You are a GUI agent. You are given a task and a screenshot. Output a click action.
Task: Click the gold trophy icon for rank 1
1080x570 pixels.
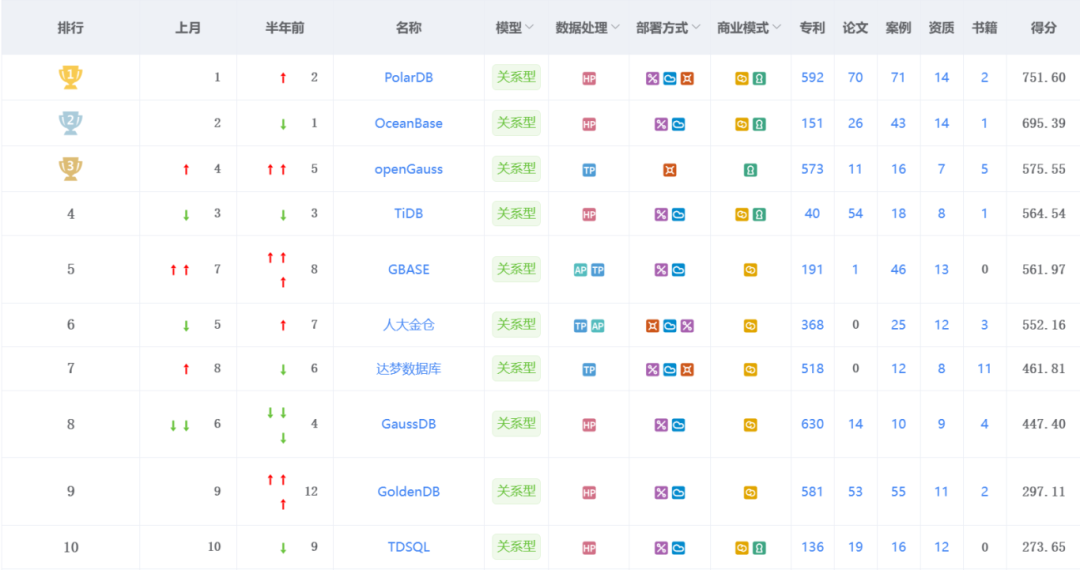tap(70, 77)
